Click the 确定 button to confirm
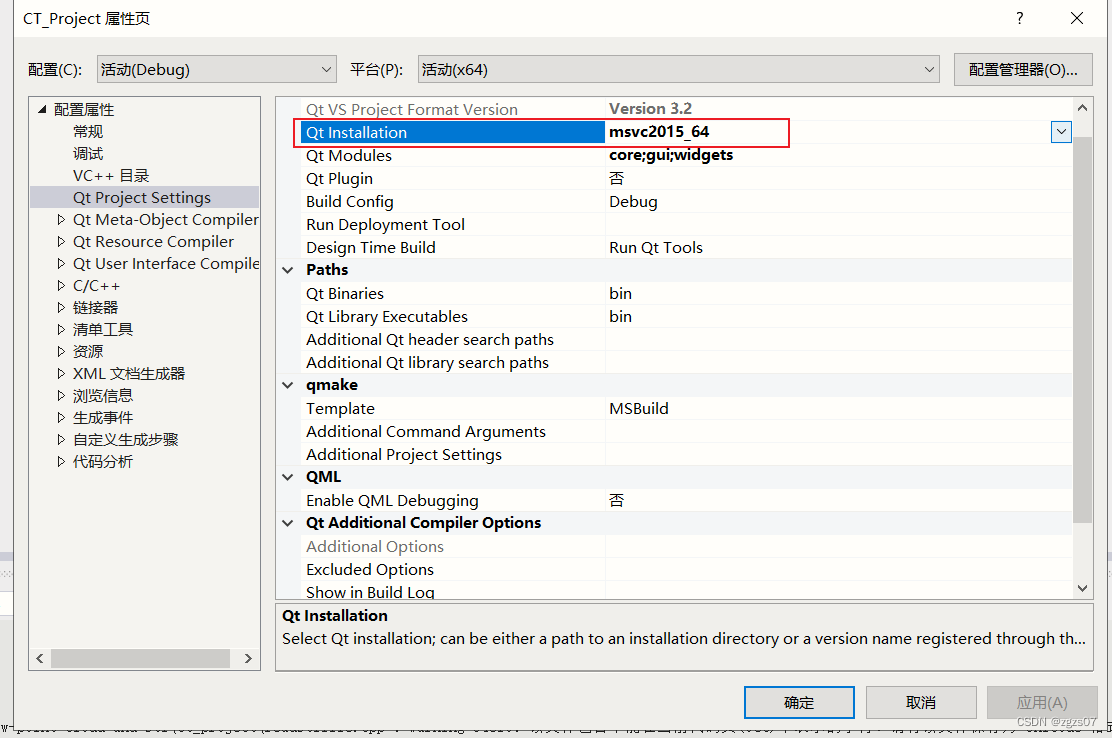The image size is (1112, 738). coord(798,702)
